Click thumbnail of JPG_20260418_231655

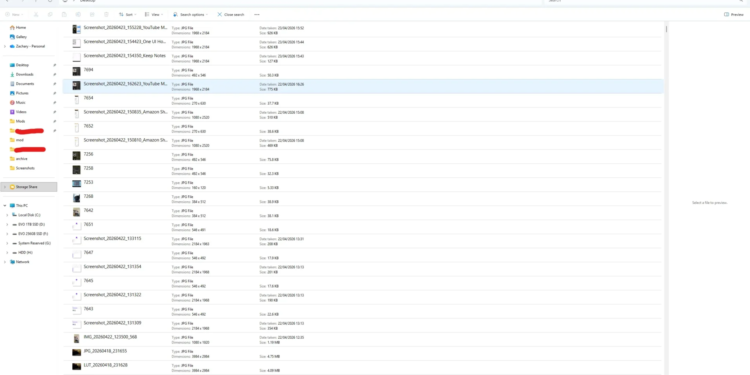tap(76, 353)
